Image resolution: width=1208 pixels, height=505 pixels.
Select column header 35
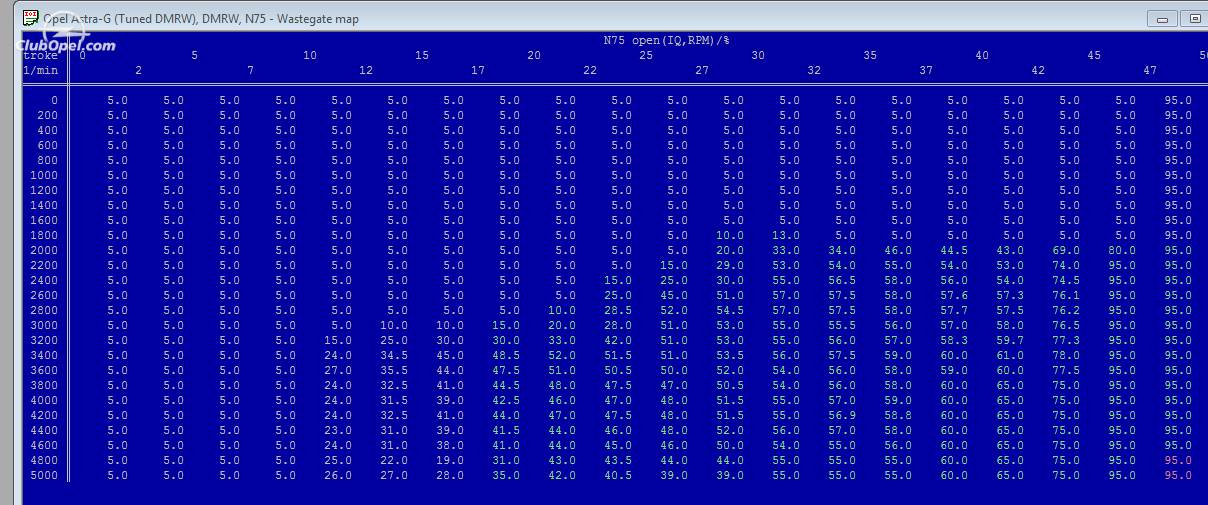point(870,56)
